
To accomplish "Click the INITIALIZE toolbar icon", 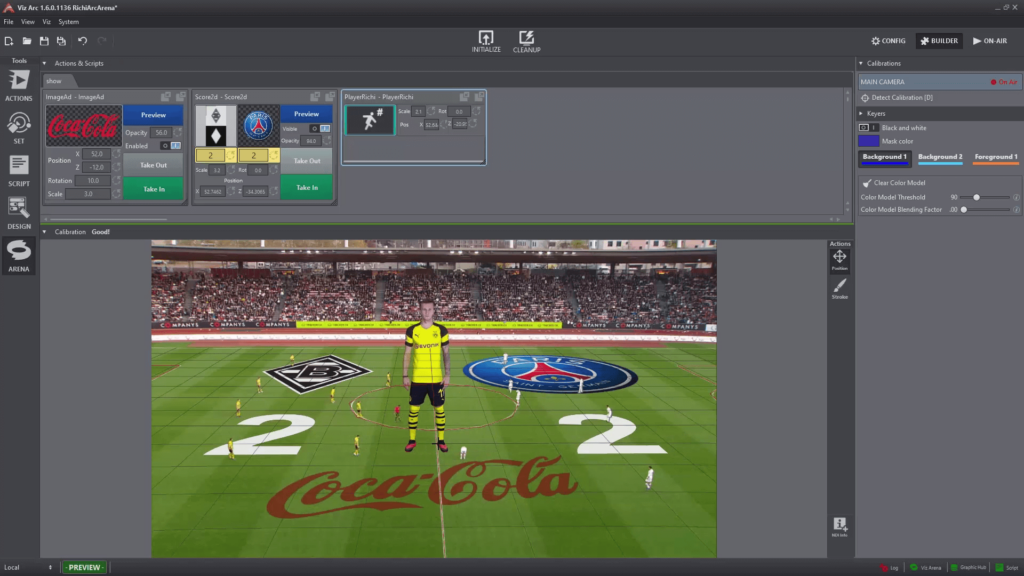I will pos(487,40).
